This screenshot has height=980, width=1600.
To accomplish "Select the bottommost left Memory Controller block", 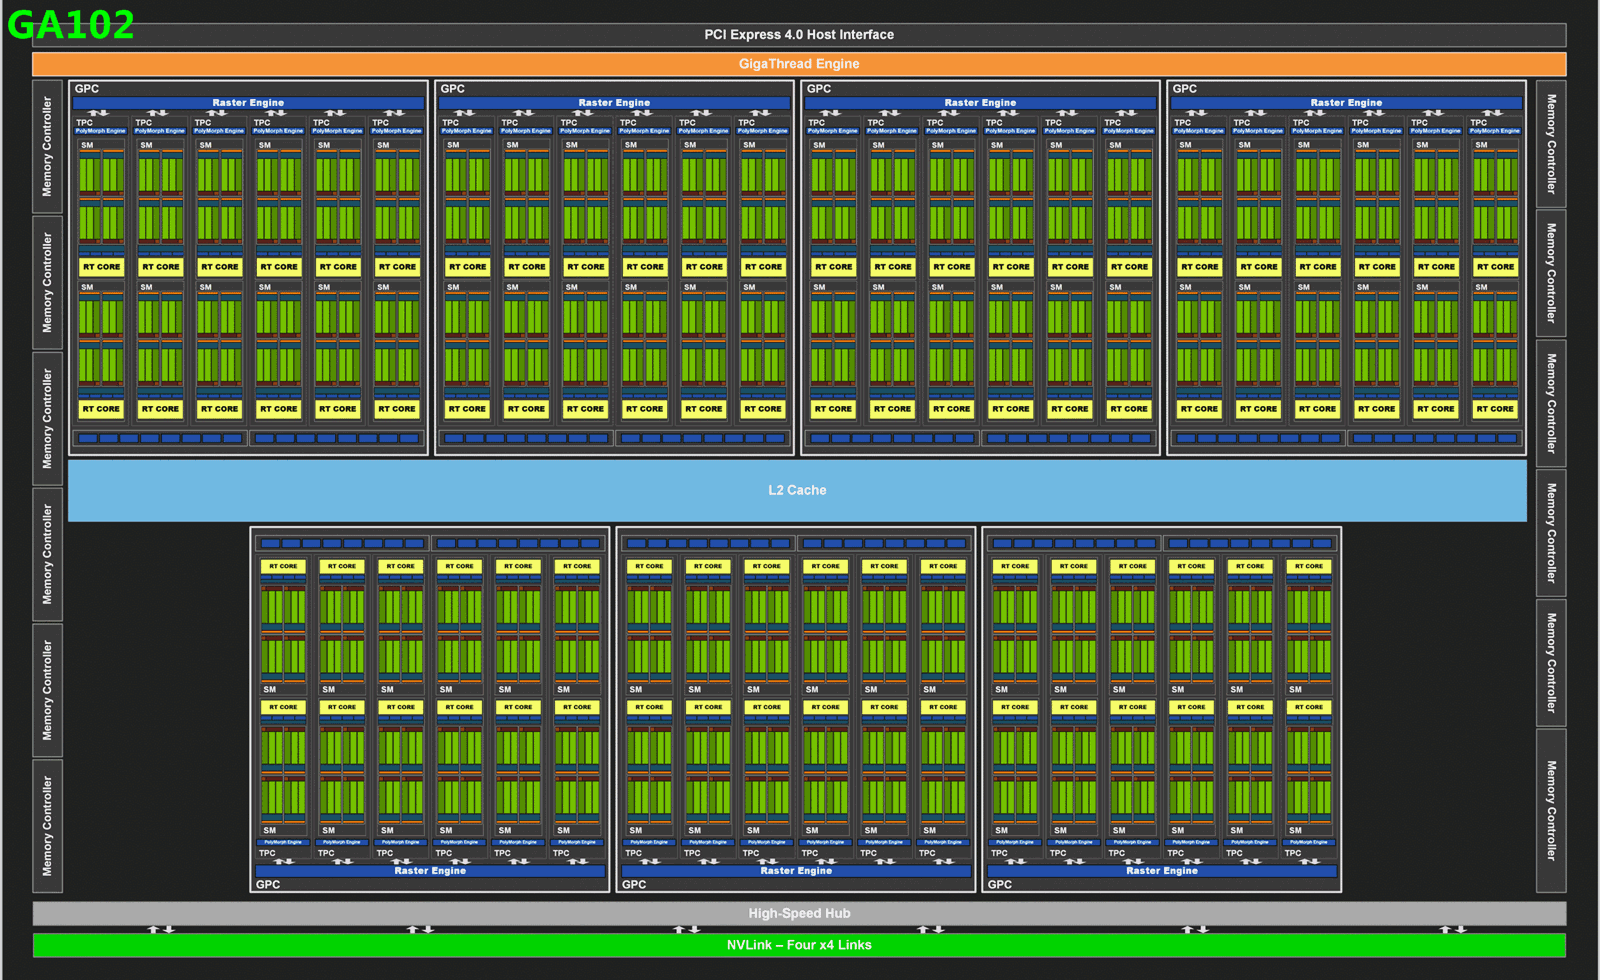I will [x=47, y=826].
